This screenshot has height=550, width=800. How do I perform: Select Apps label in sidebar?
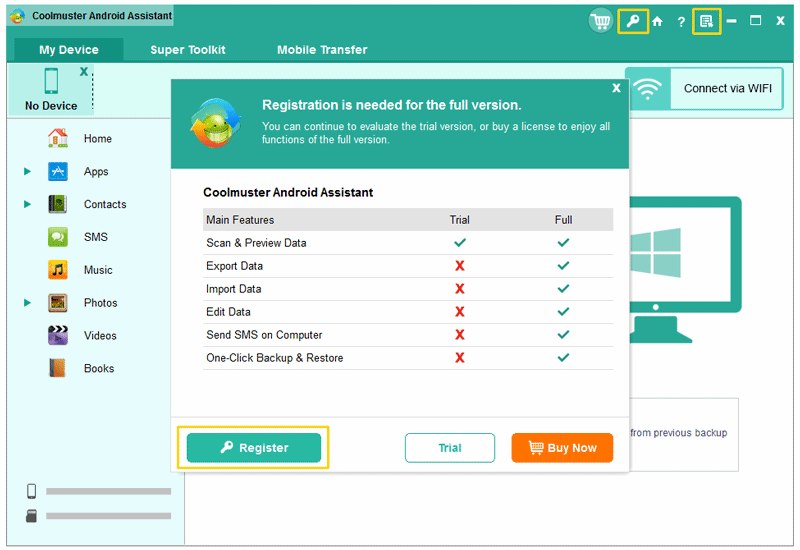tap(96, 172)
